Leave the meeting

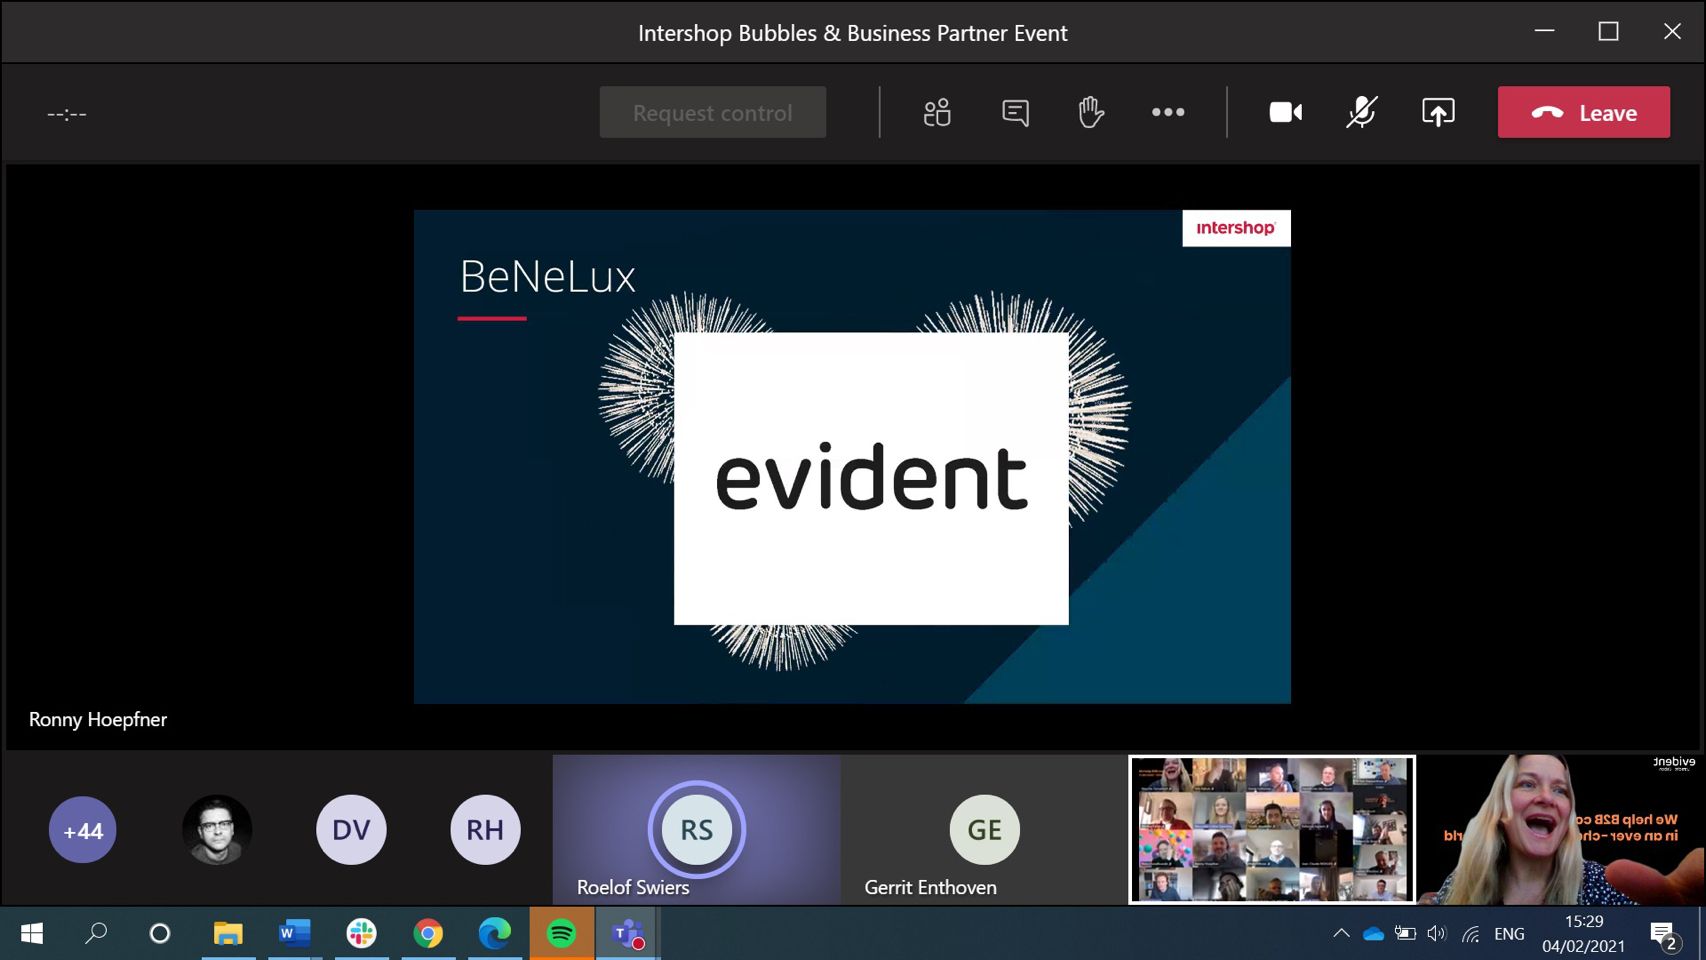coord(1584,113)
